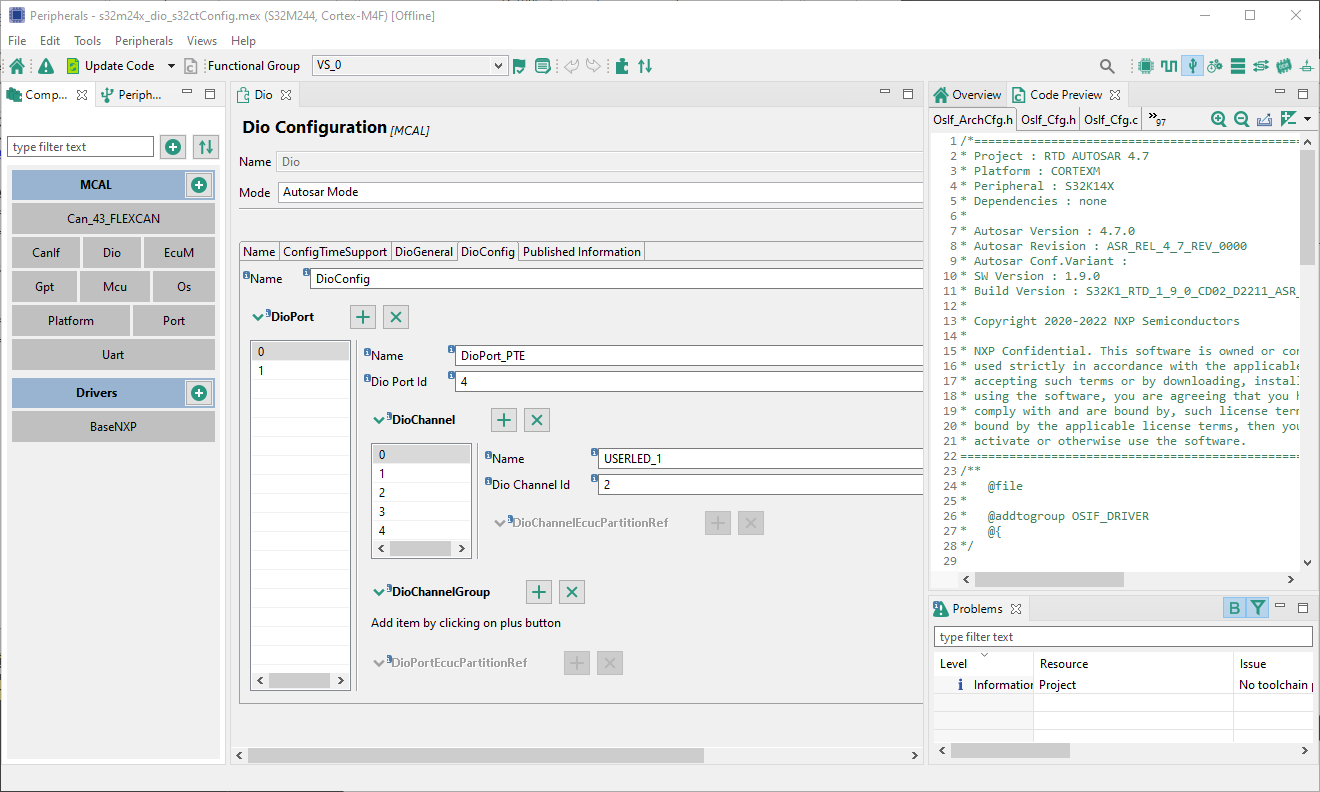The width and height of the screenshot is (1320, 792).
Task: Click the search icon on the main toolbar
Action: (x=1107, y=65)
